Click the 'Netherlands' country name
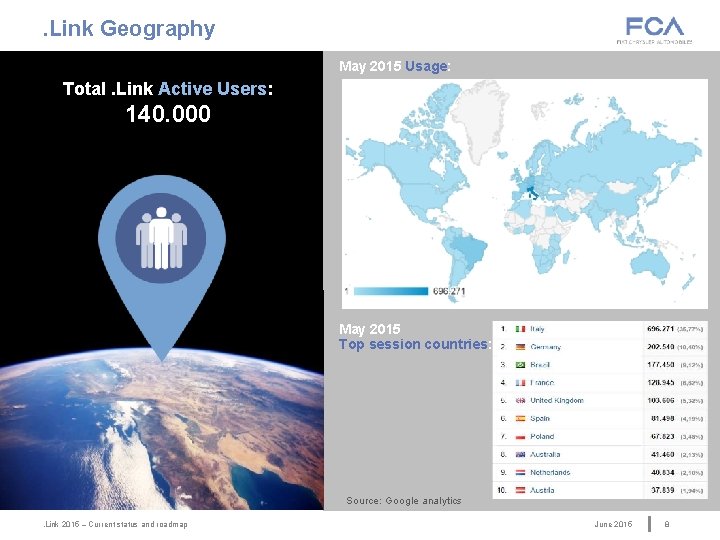720x540 pixels. (550, 472)
